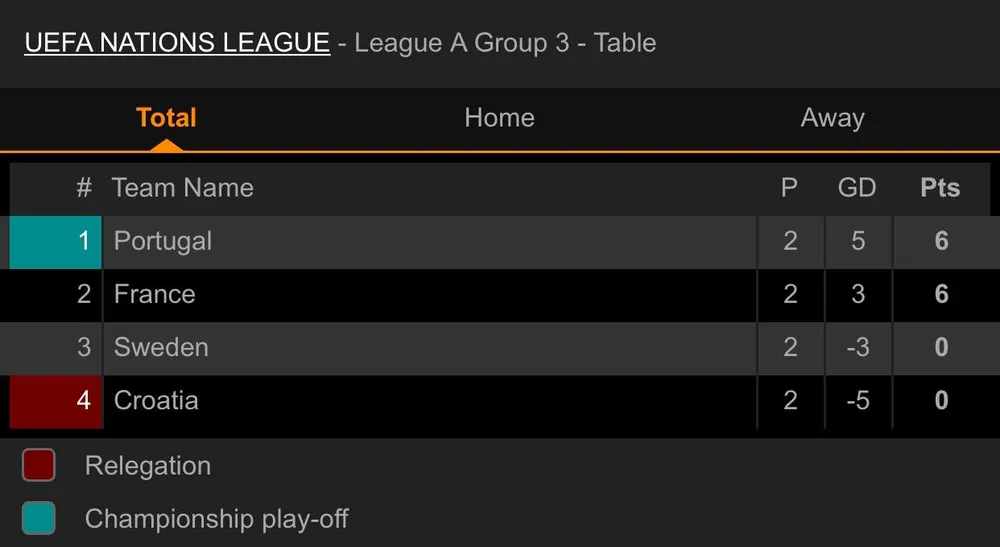Select the Total tab
Viewport: 1000px width, 547px height.
[166, 118]
